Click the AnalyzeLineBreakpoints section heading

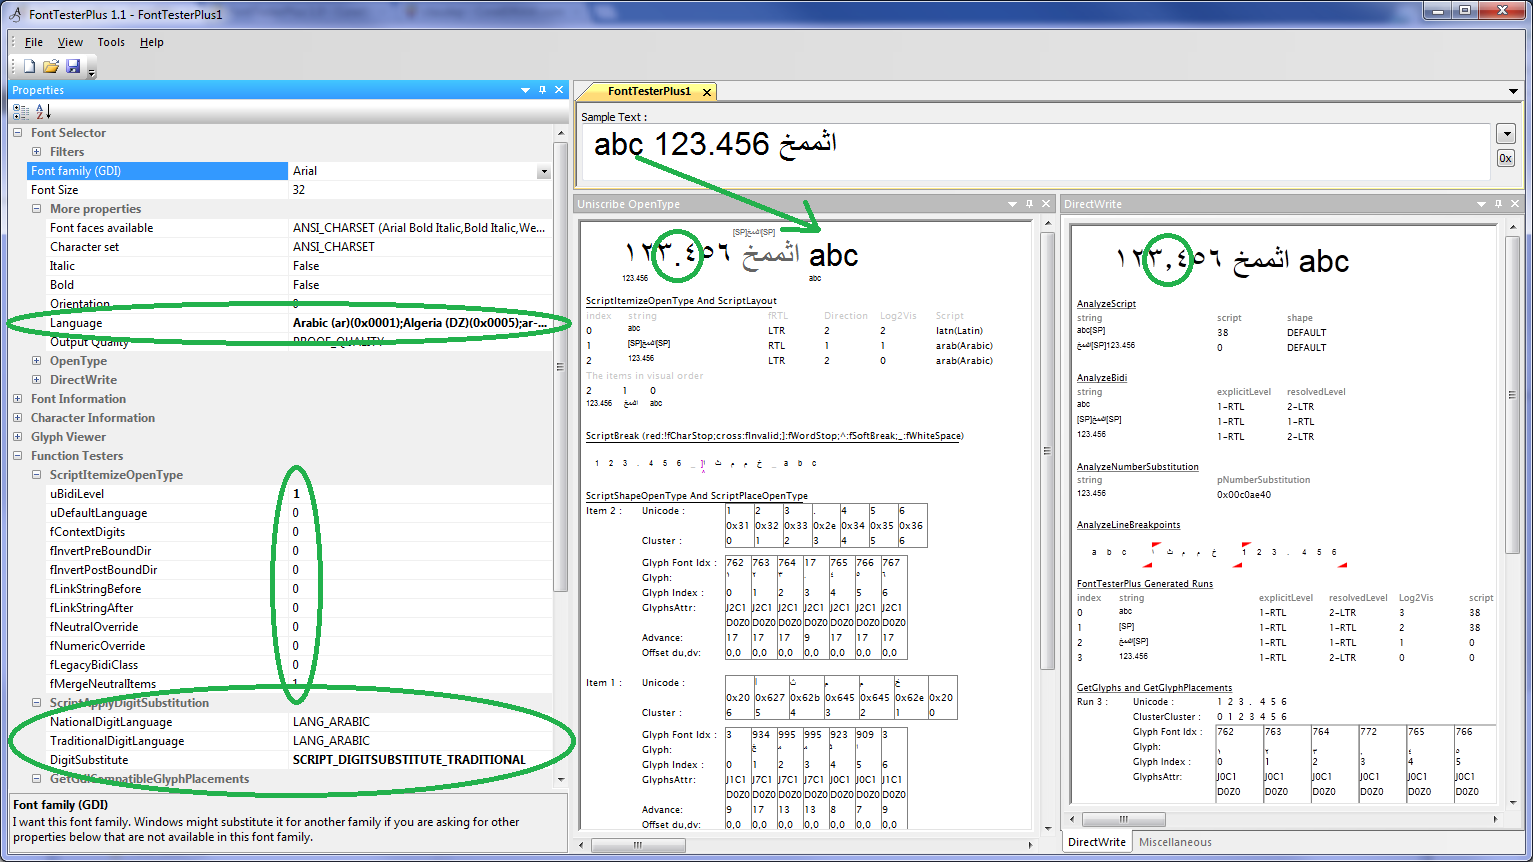point(1128,525)
